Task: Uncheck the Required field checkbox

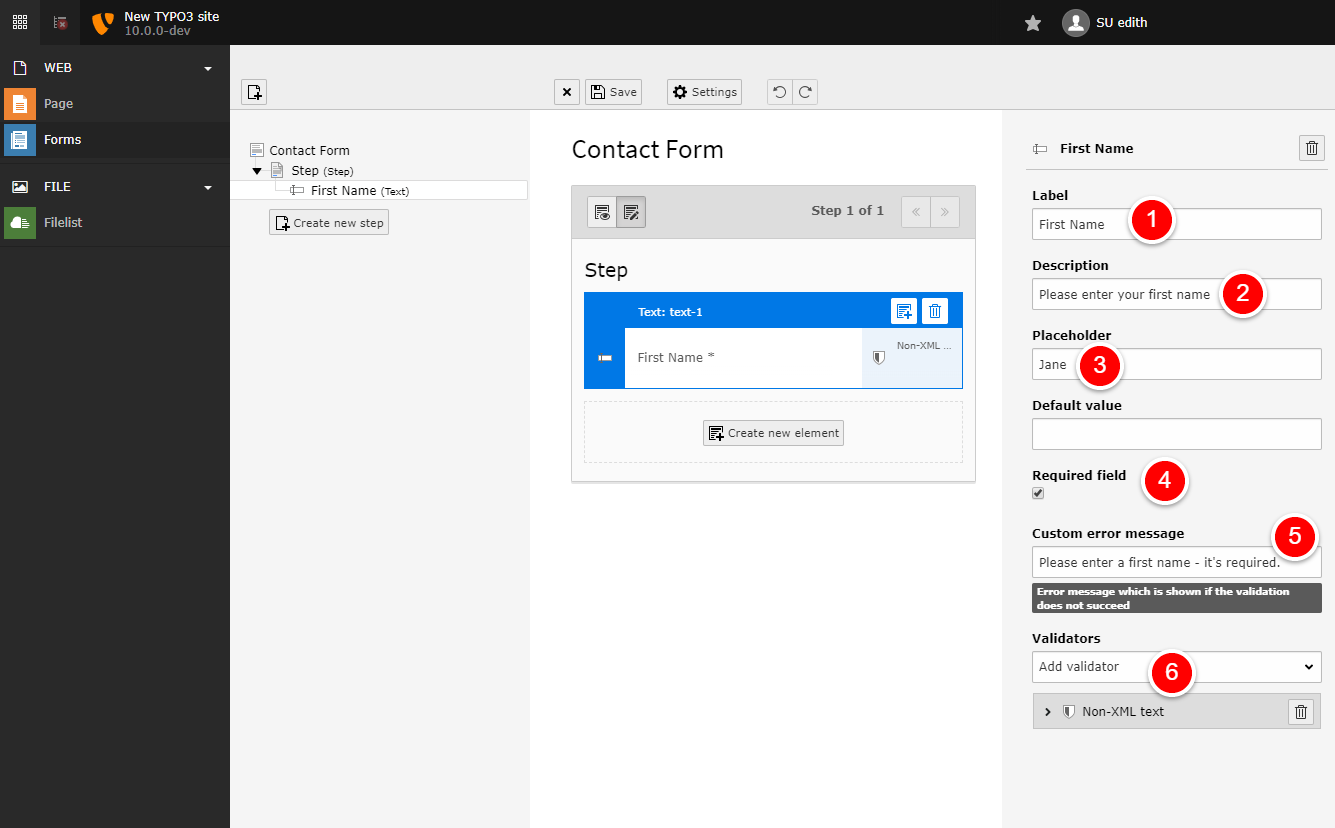Action: [1037, 493]
